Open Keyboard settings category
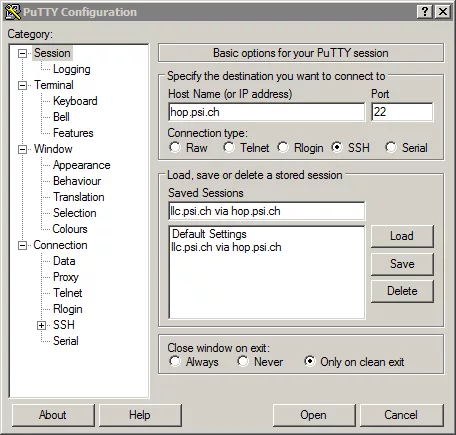Viewport: 456px width, 435px height. pyautogui.click(x=75, y=101)
